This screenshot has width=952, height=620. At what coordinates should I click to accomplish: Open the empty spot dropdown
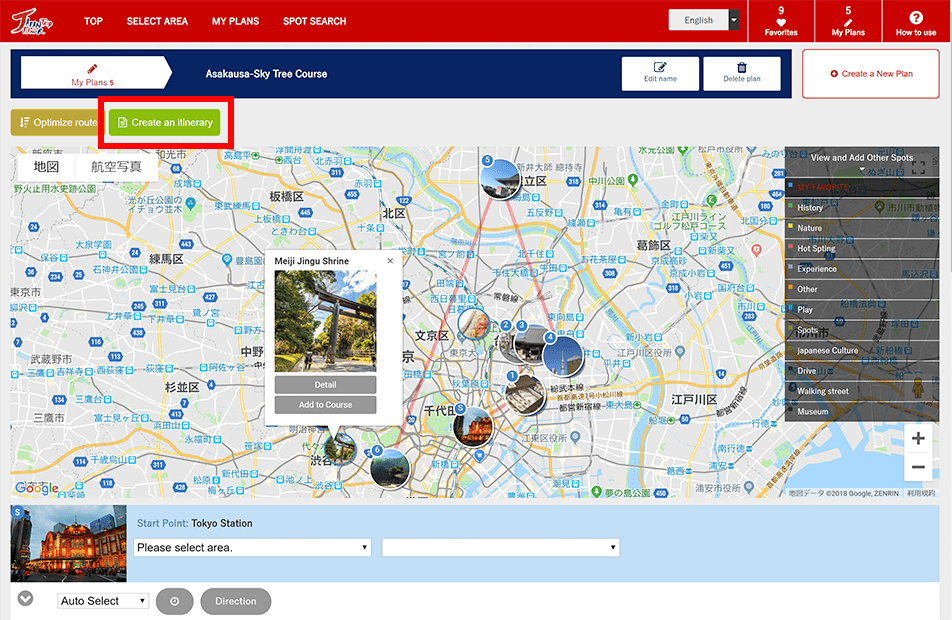pyautogui.click(x=501, y=547)
